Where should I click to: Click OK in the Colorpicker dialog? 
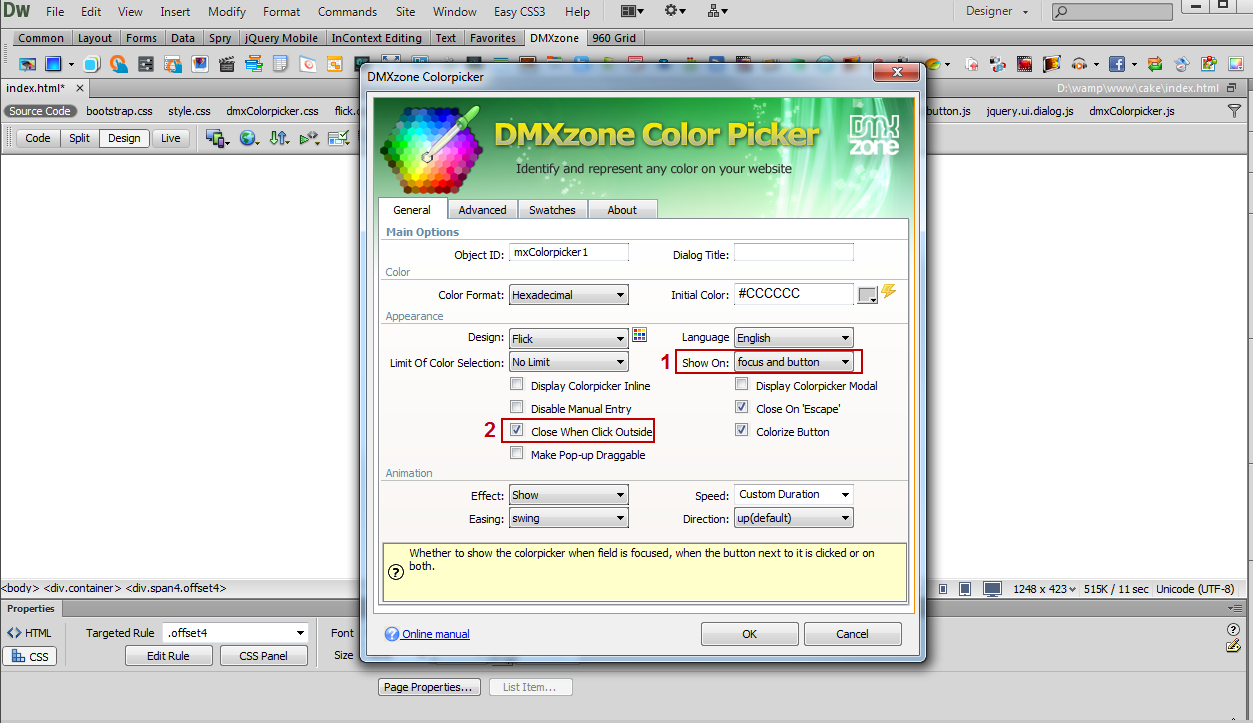[750, 634]
